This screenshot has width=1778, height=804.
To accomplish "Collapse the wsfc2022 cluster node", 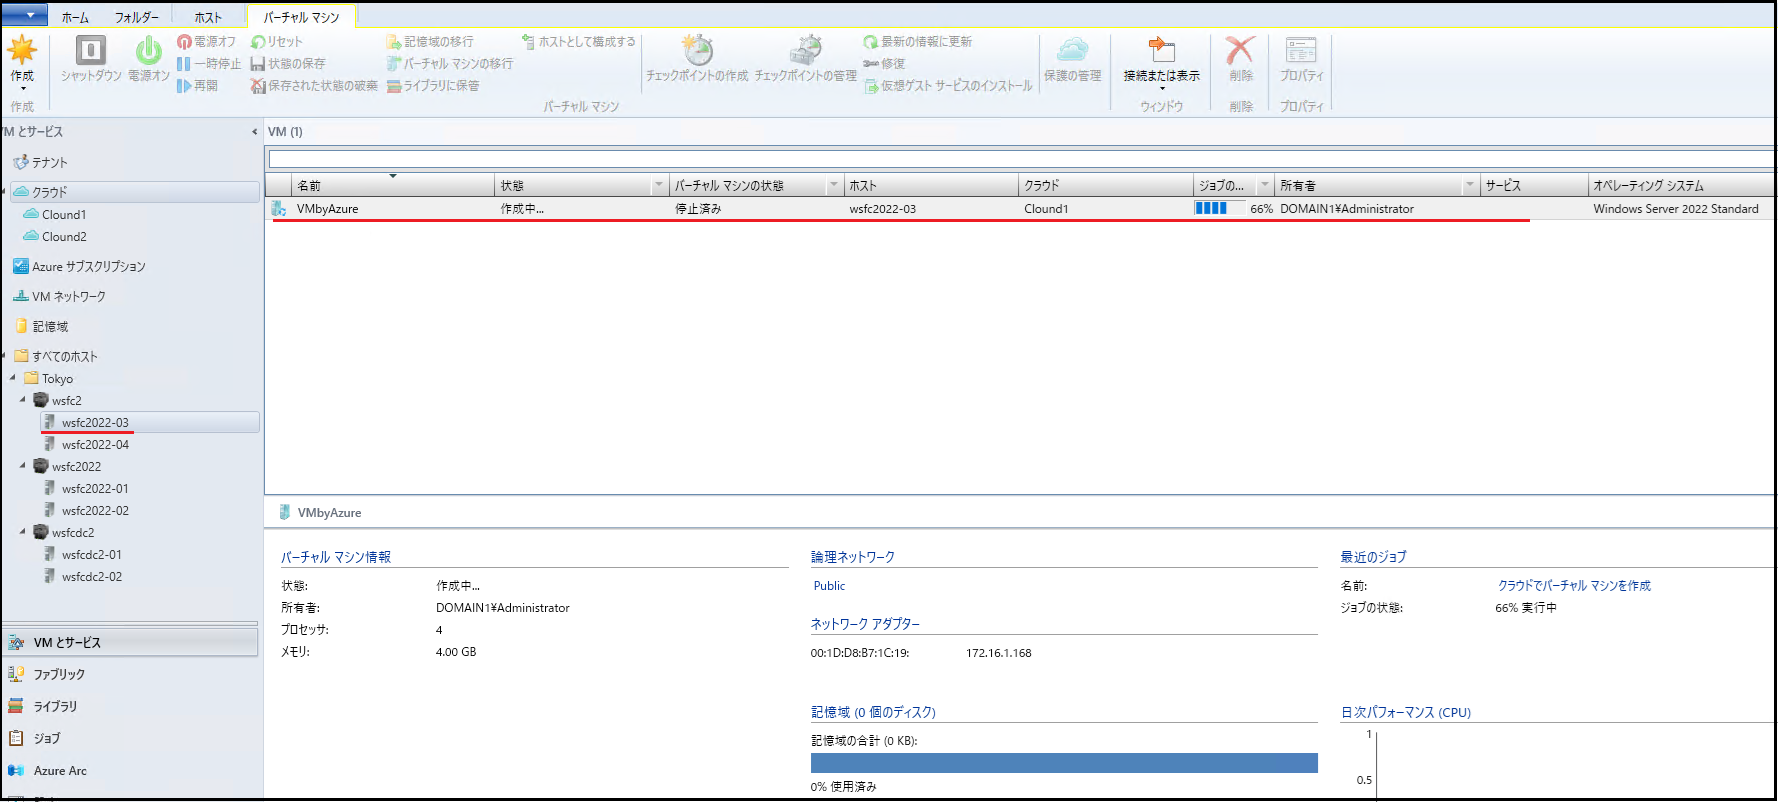I will [x=23, y=466].
